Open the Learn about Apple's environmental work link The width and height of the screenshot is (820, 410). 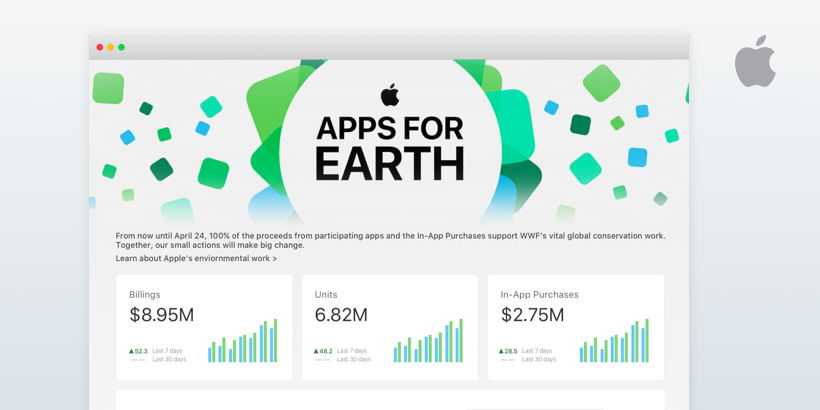click(196, 258)
